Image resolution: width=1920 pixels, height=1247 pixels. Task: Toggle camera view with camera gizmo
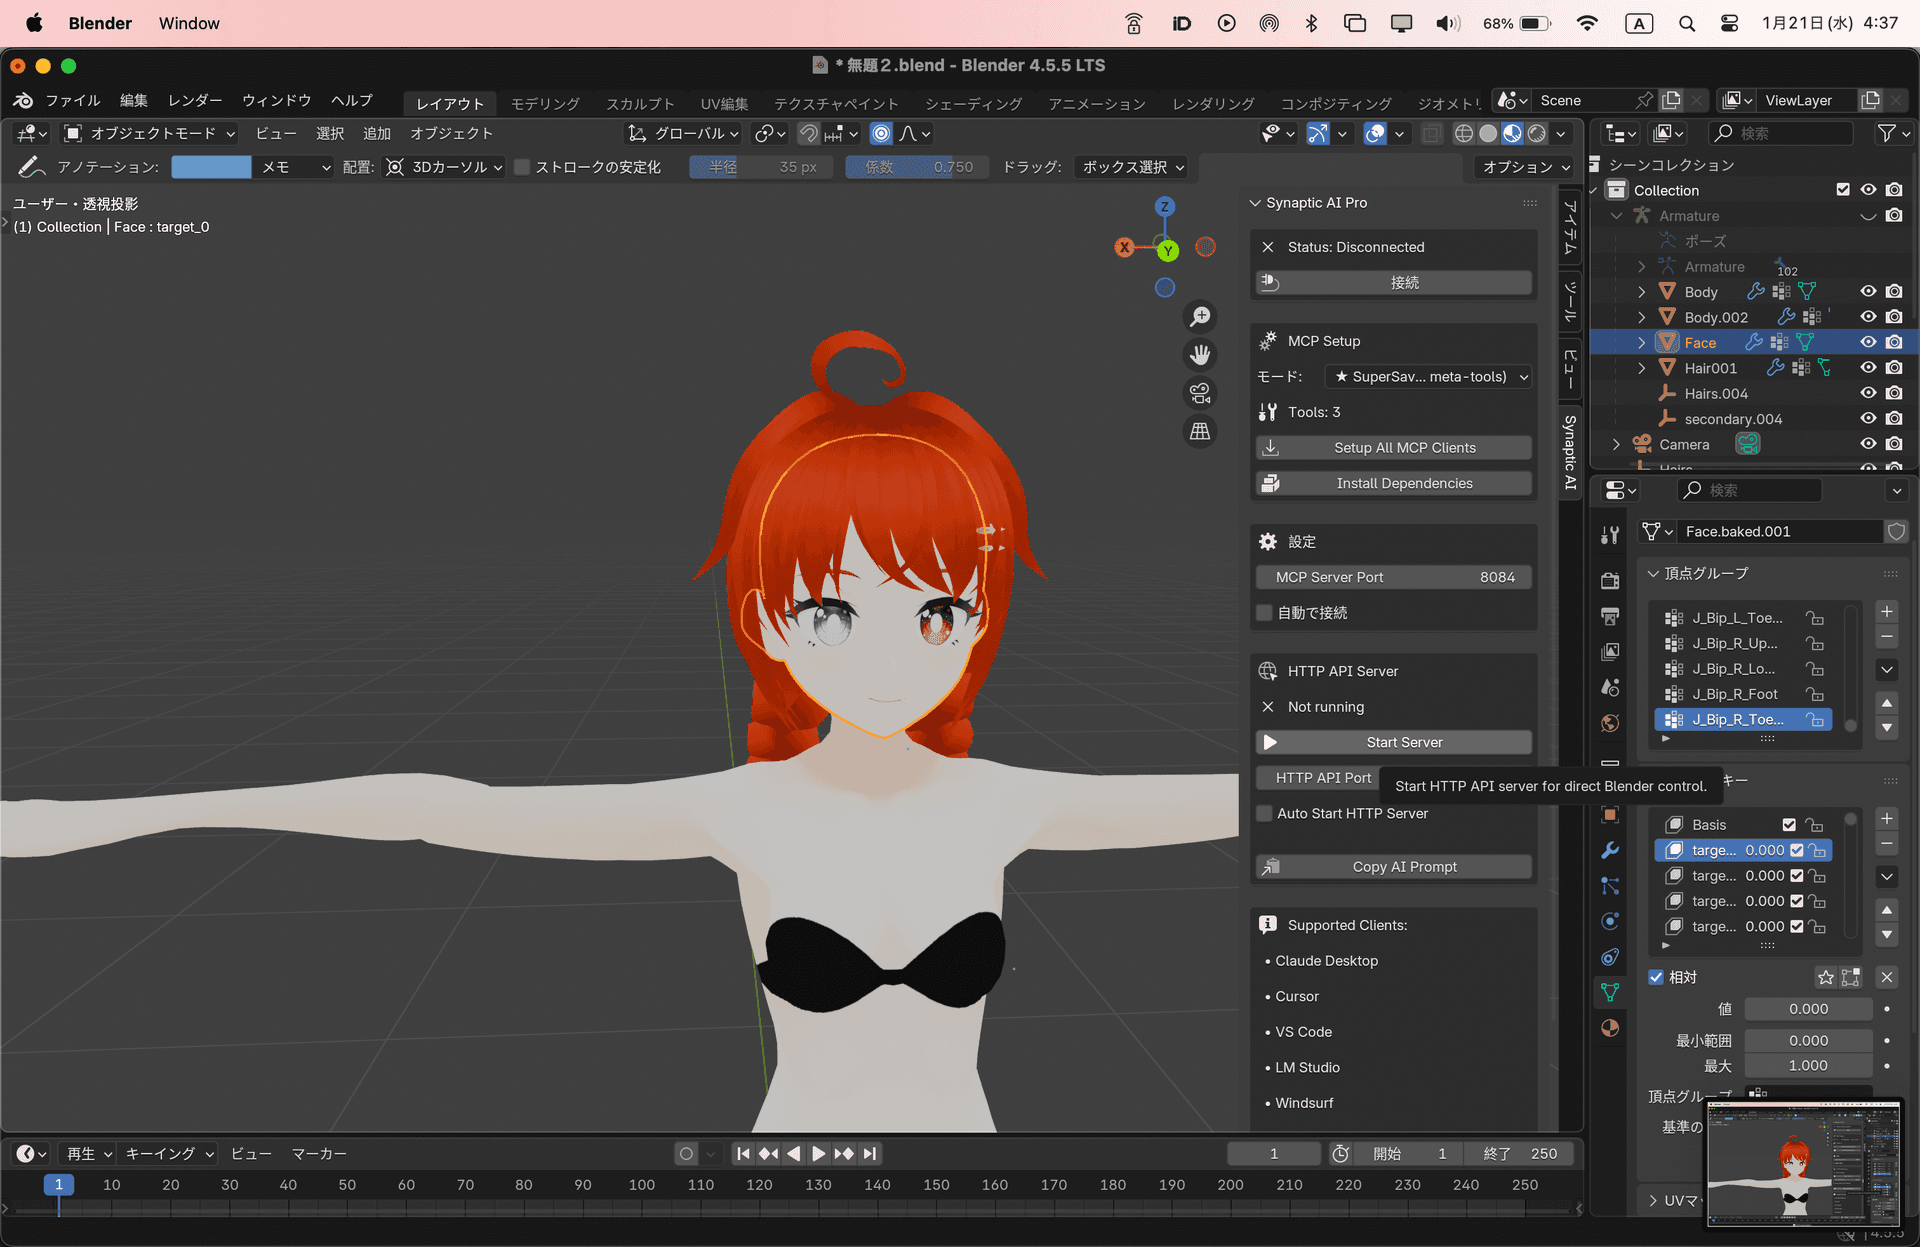(x=1200, y=393)
